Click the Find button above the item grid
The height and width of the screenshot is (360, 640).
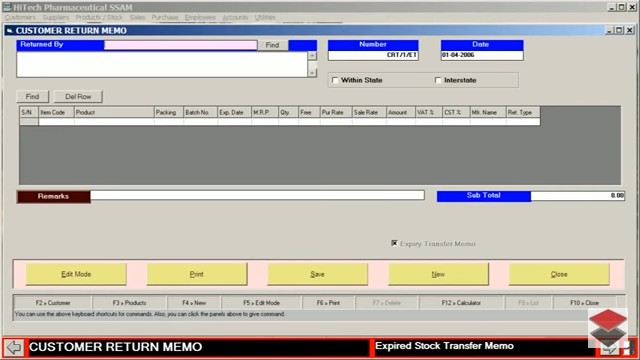coord(32,96)
